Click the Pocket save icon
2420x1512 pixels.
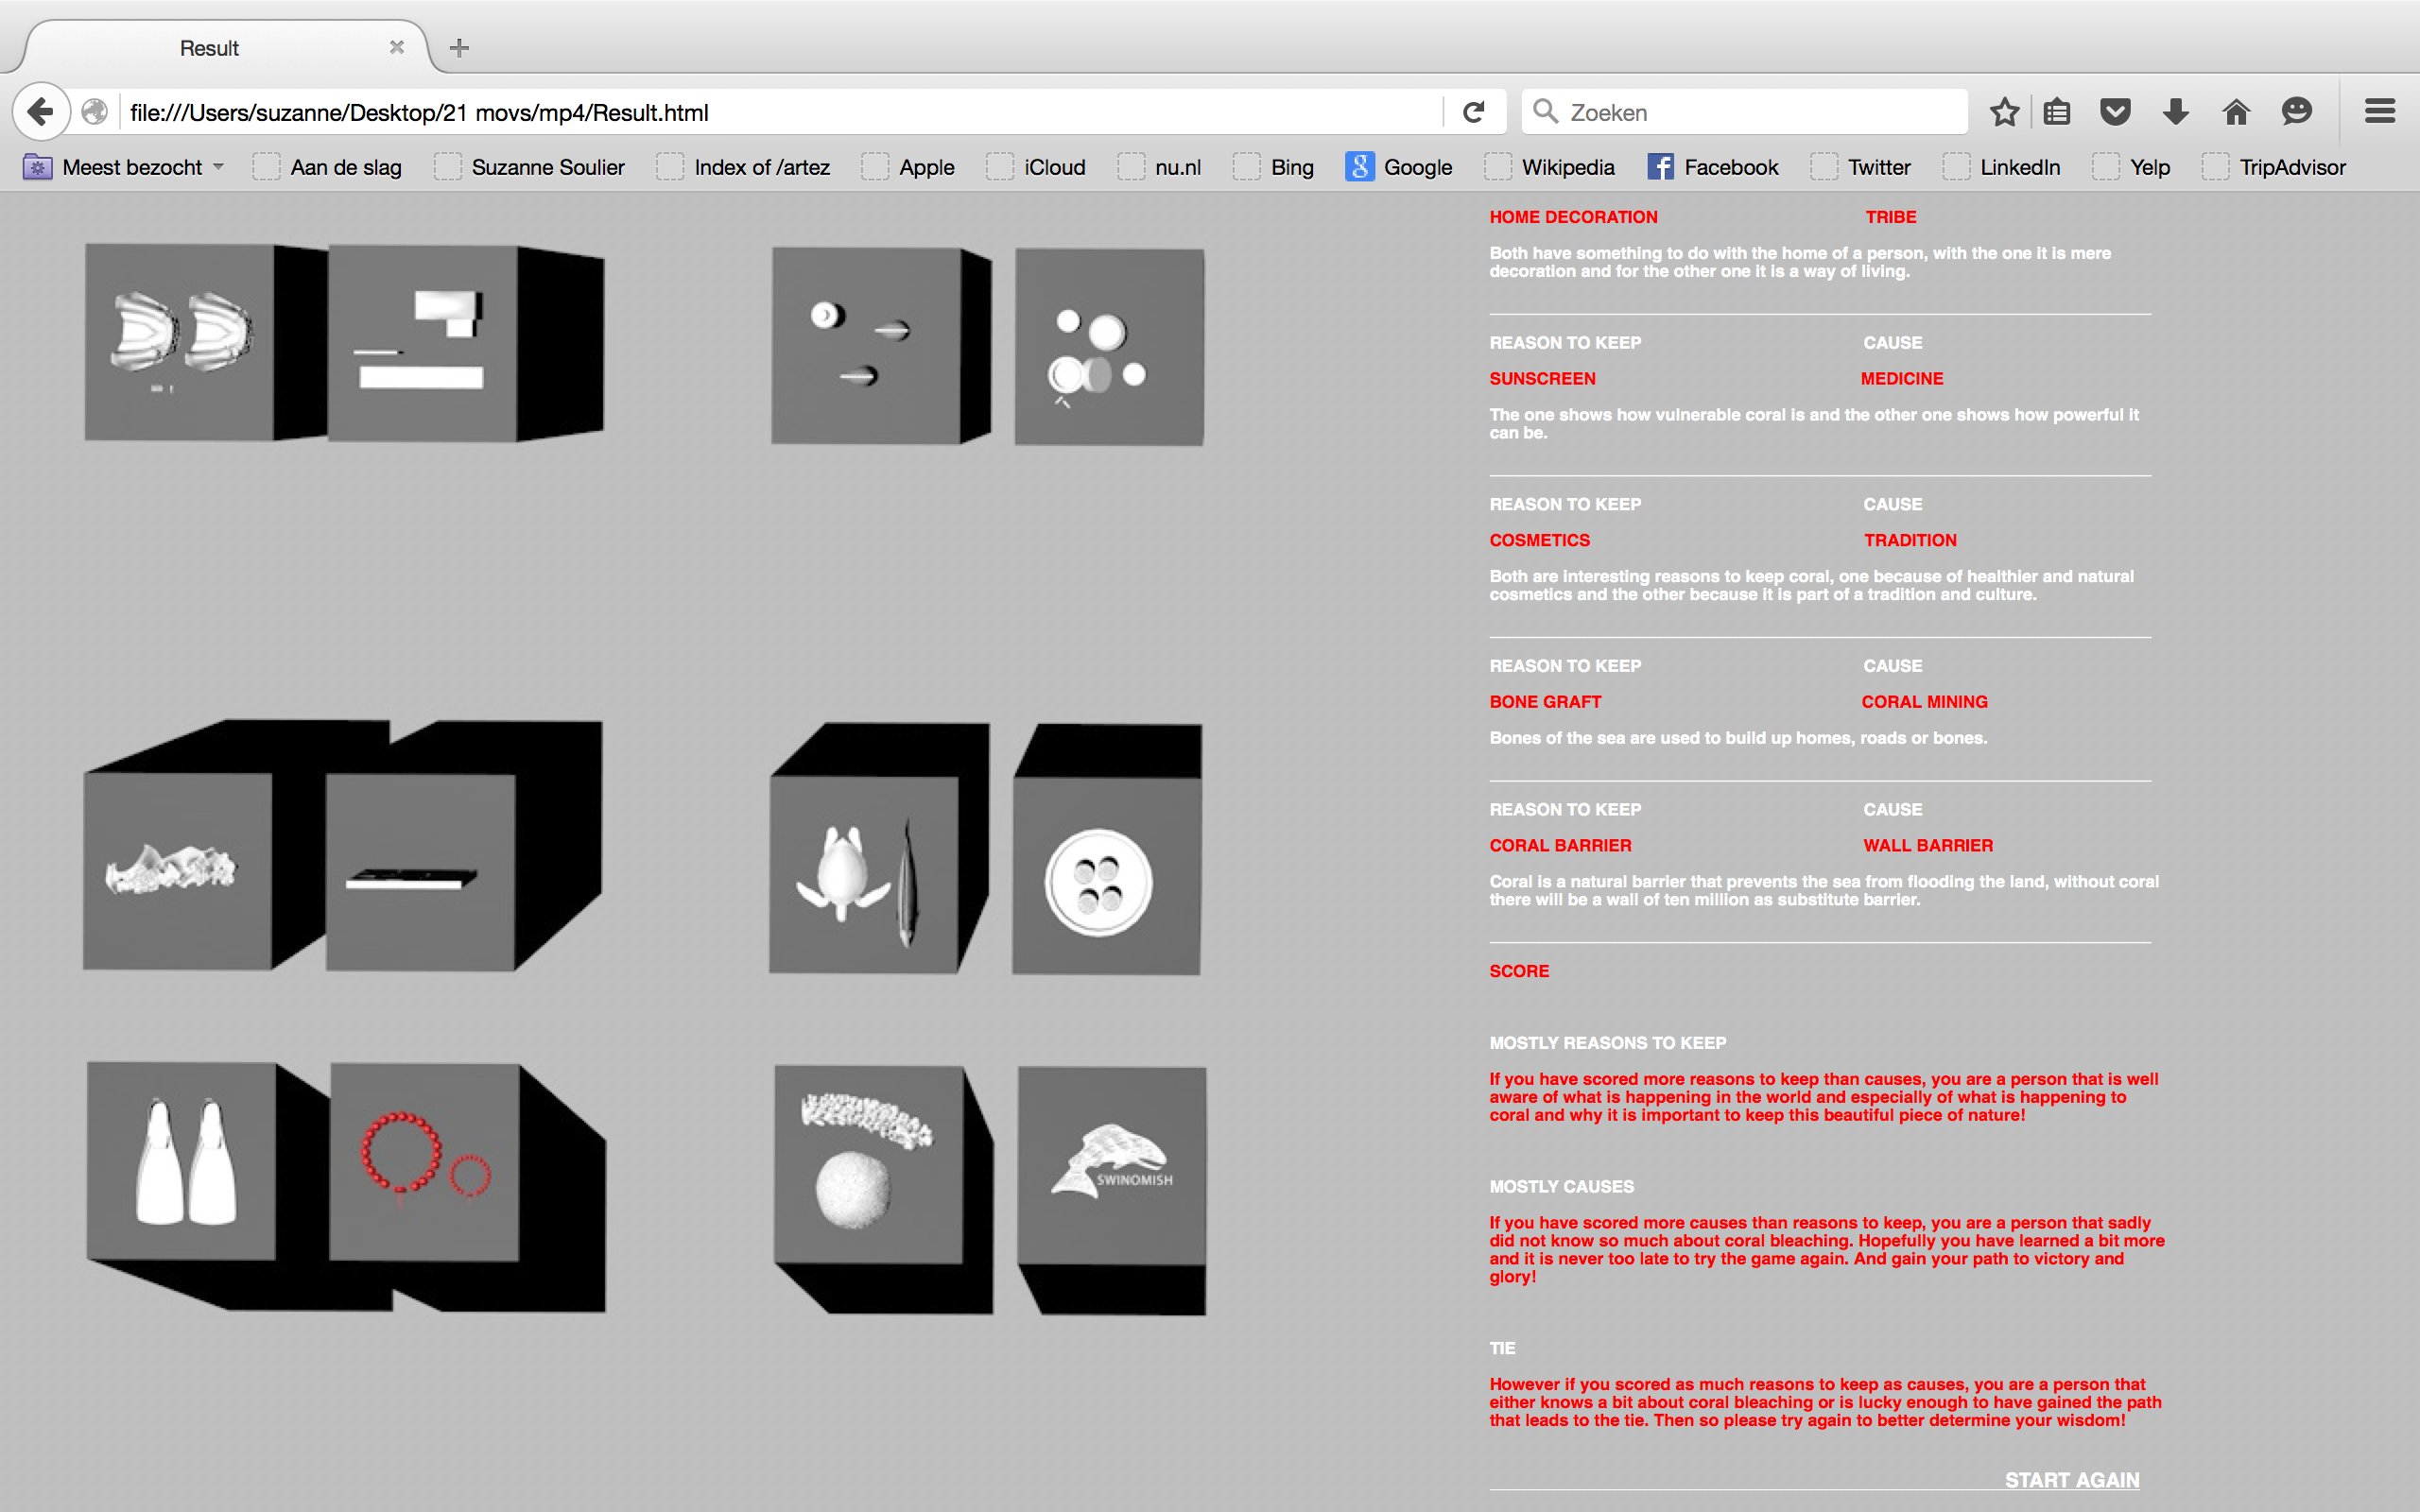[2115, 112]
